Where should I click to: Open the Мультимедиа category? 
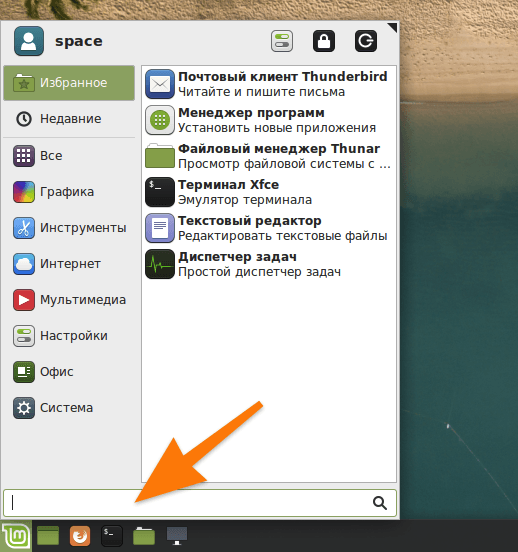(x=69, y=300)
